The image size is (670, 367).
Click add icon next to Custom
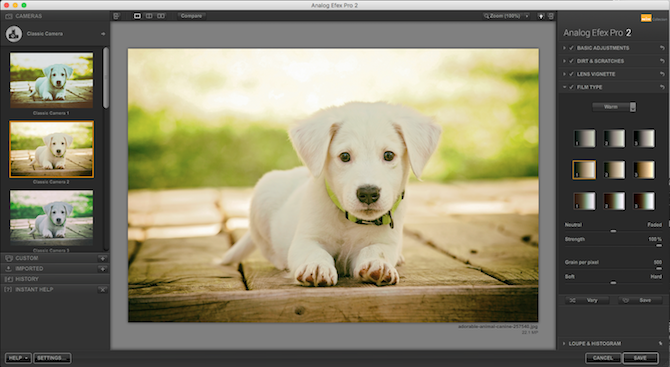[x=103, y=258]
